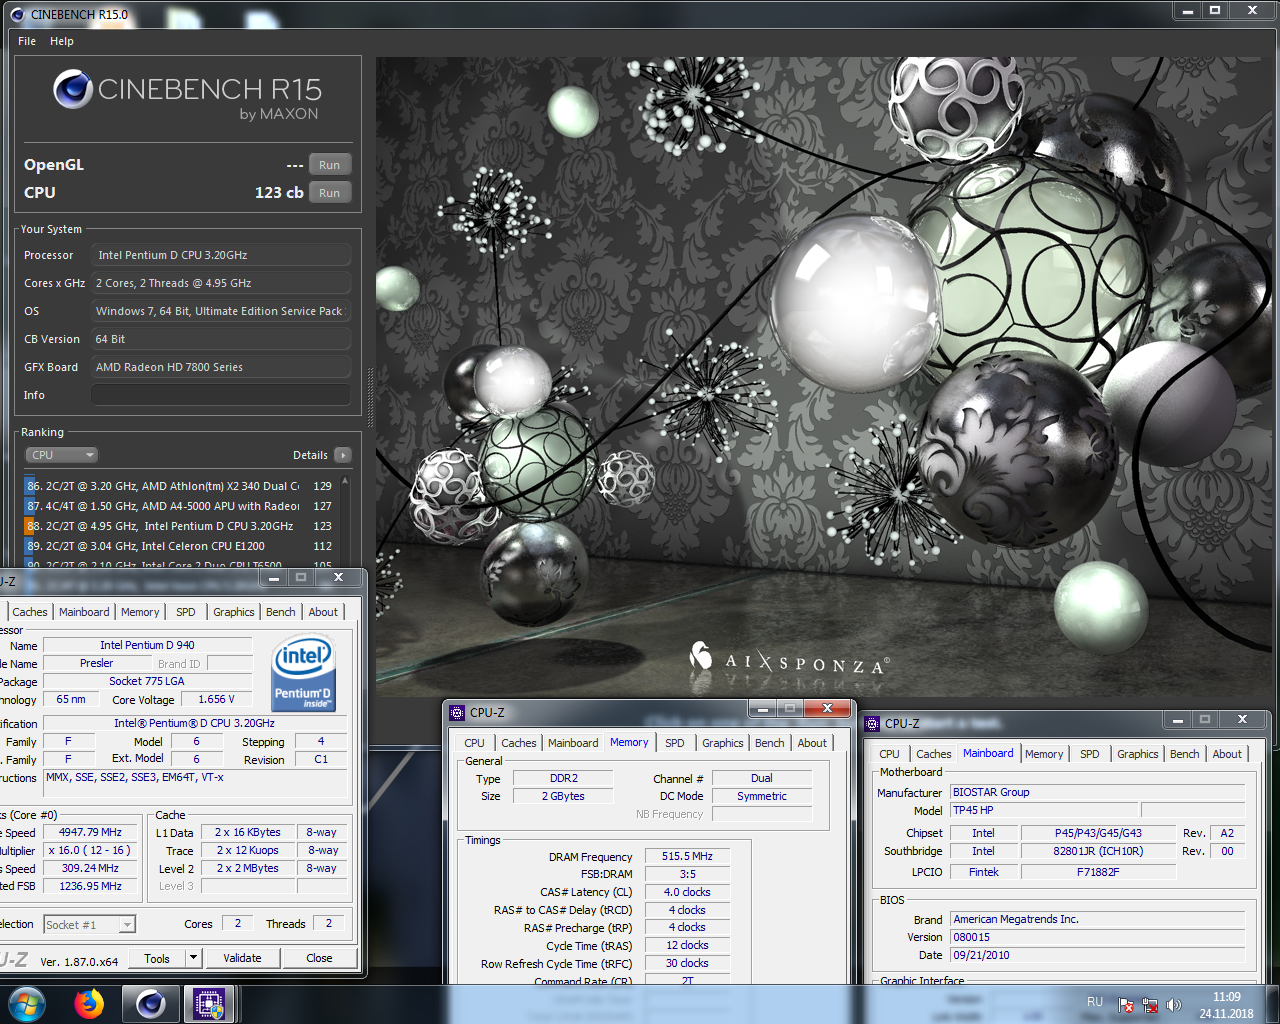
Task: Switch to CPU tab in right CPU-Z
Action: (889, 754)
